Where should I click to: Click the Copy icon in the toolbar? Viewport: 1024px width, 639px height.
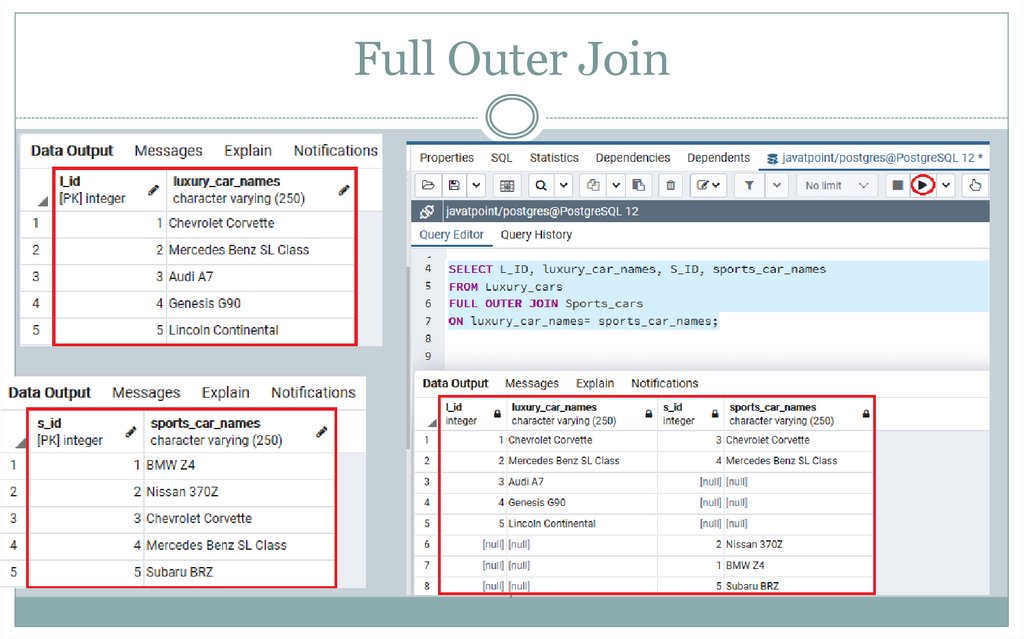[593, 186]
